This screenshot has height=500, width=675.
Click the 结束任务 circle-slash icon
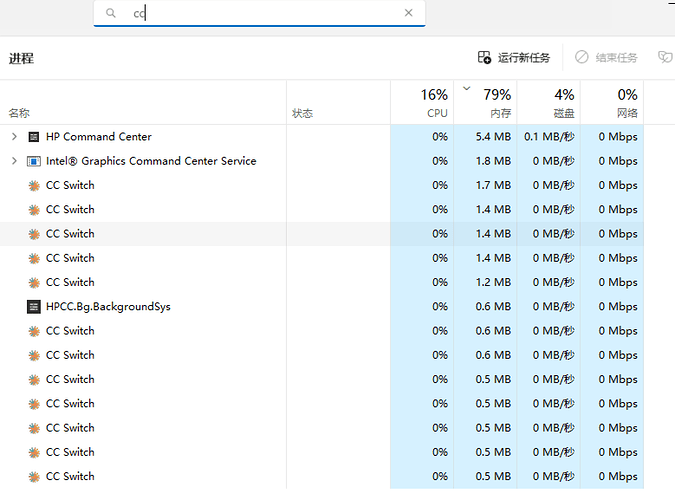pyautogui.click(x=582, y=57)
